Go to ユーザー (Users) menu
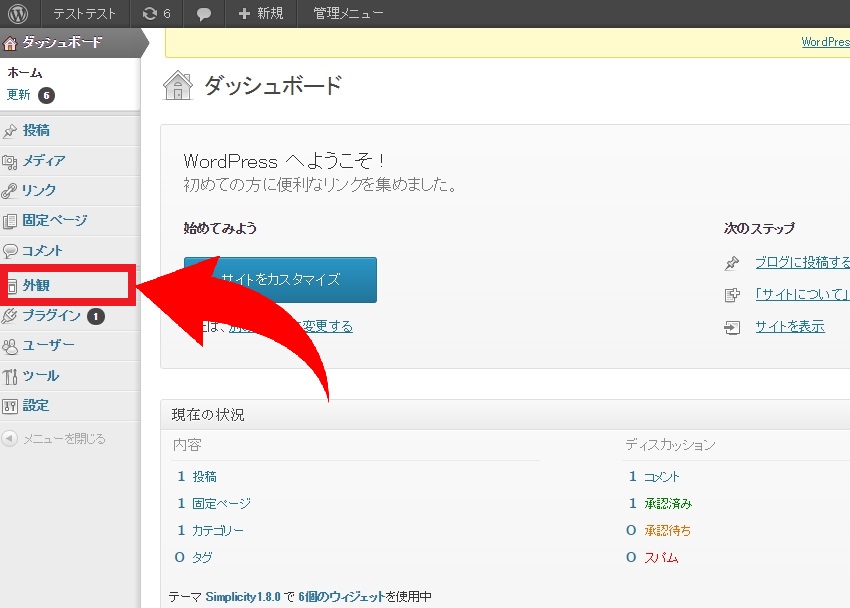 click(48, 346)
